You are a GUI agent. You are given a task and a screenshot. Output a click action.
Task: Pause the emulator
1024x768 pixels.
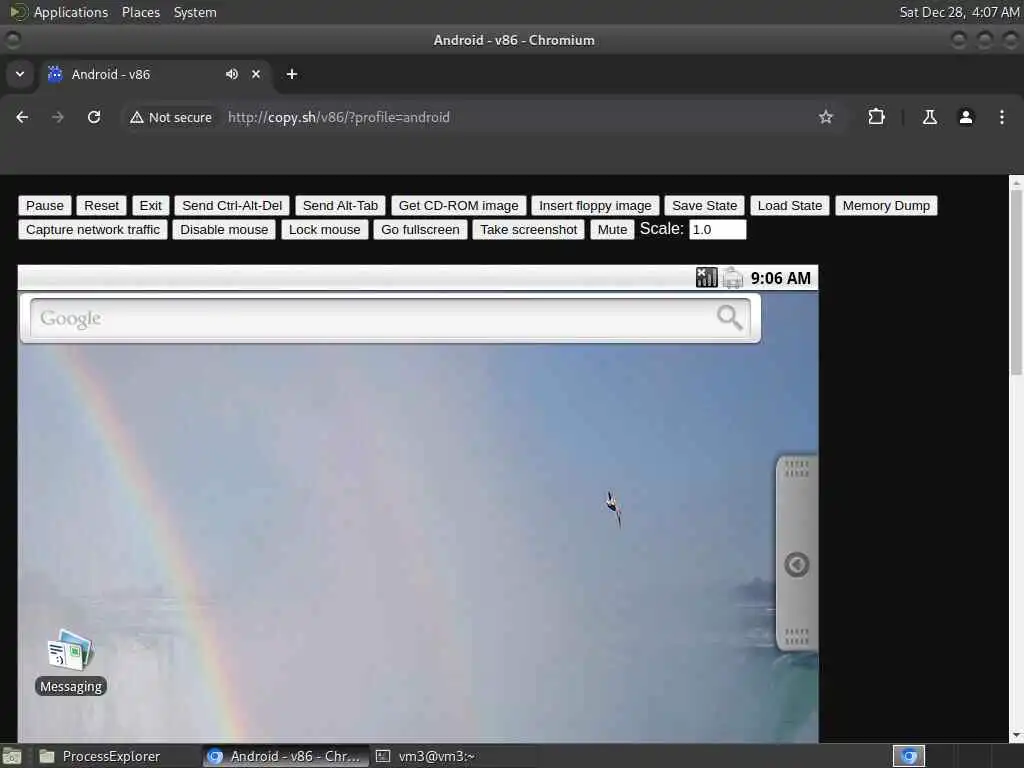click(45, 206)
